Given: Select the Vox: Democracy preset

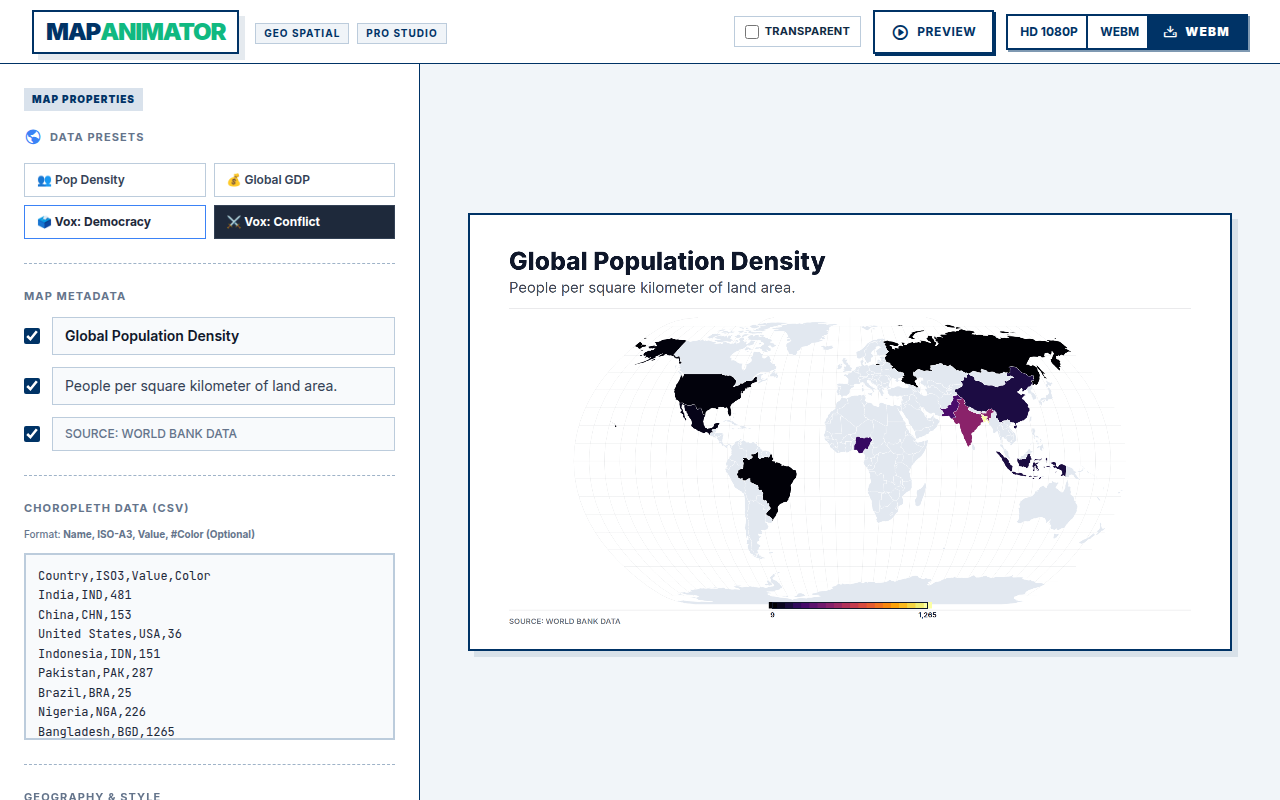Looking at the screenshot, I should (x=115, y=222).
